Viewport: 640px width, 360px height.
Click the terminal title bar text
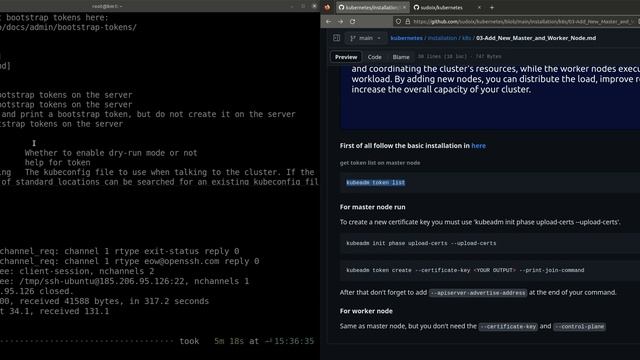pos(107,6)
